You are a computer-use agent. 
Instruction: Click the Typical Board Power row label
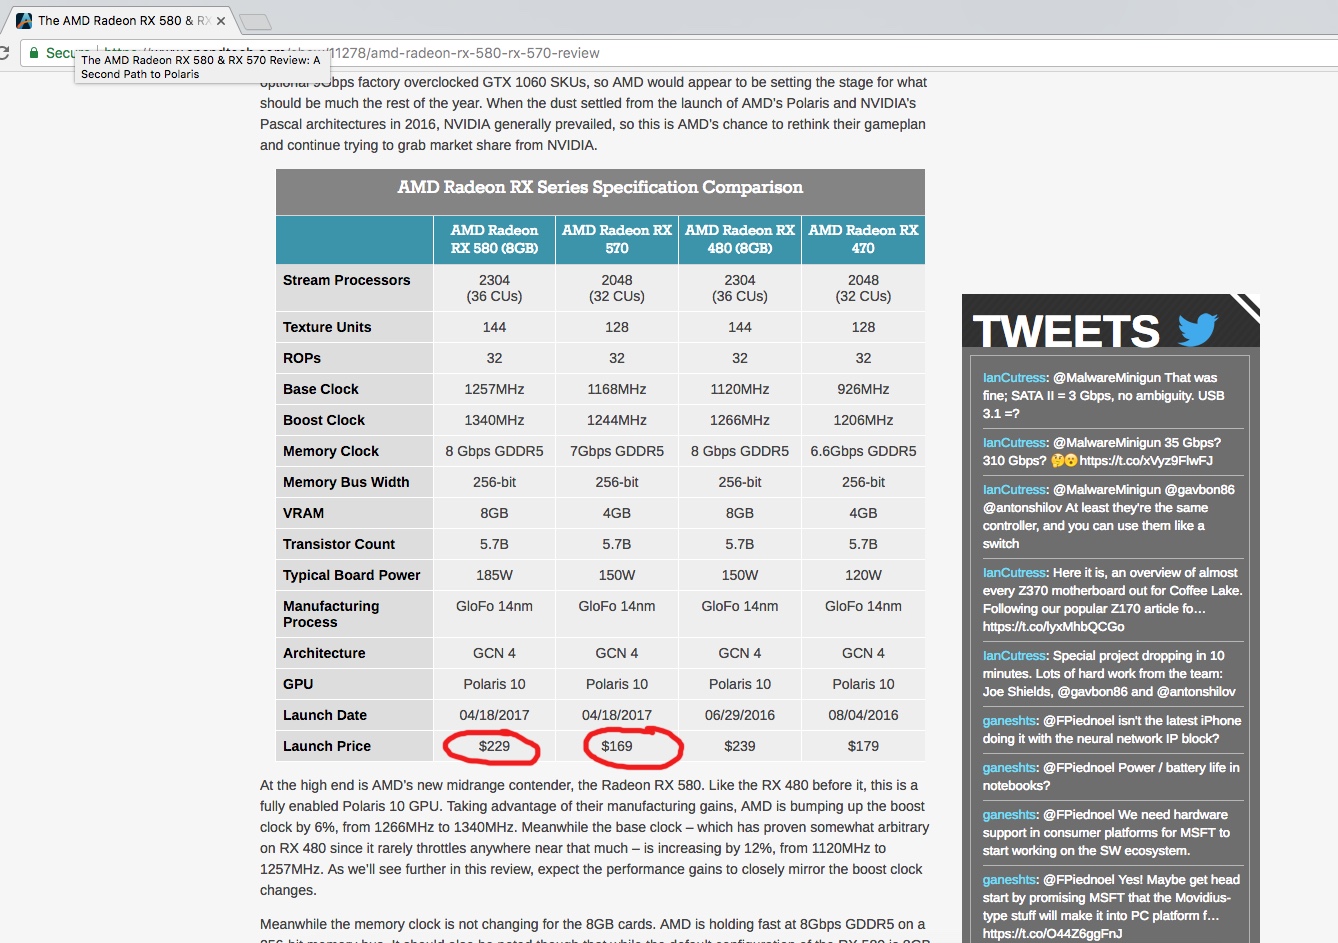351,575
